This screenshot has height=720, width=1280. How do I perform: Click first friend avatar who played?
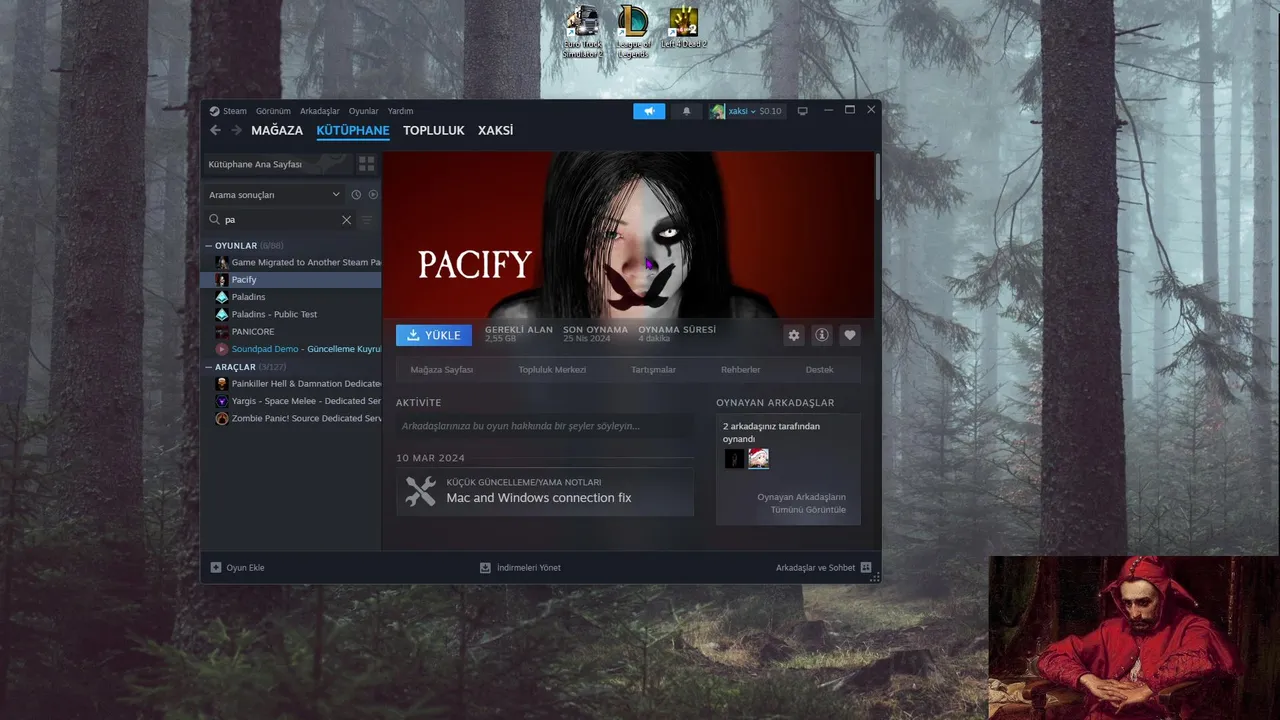pos(735,458)
